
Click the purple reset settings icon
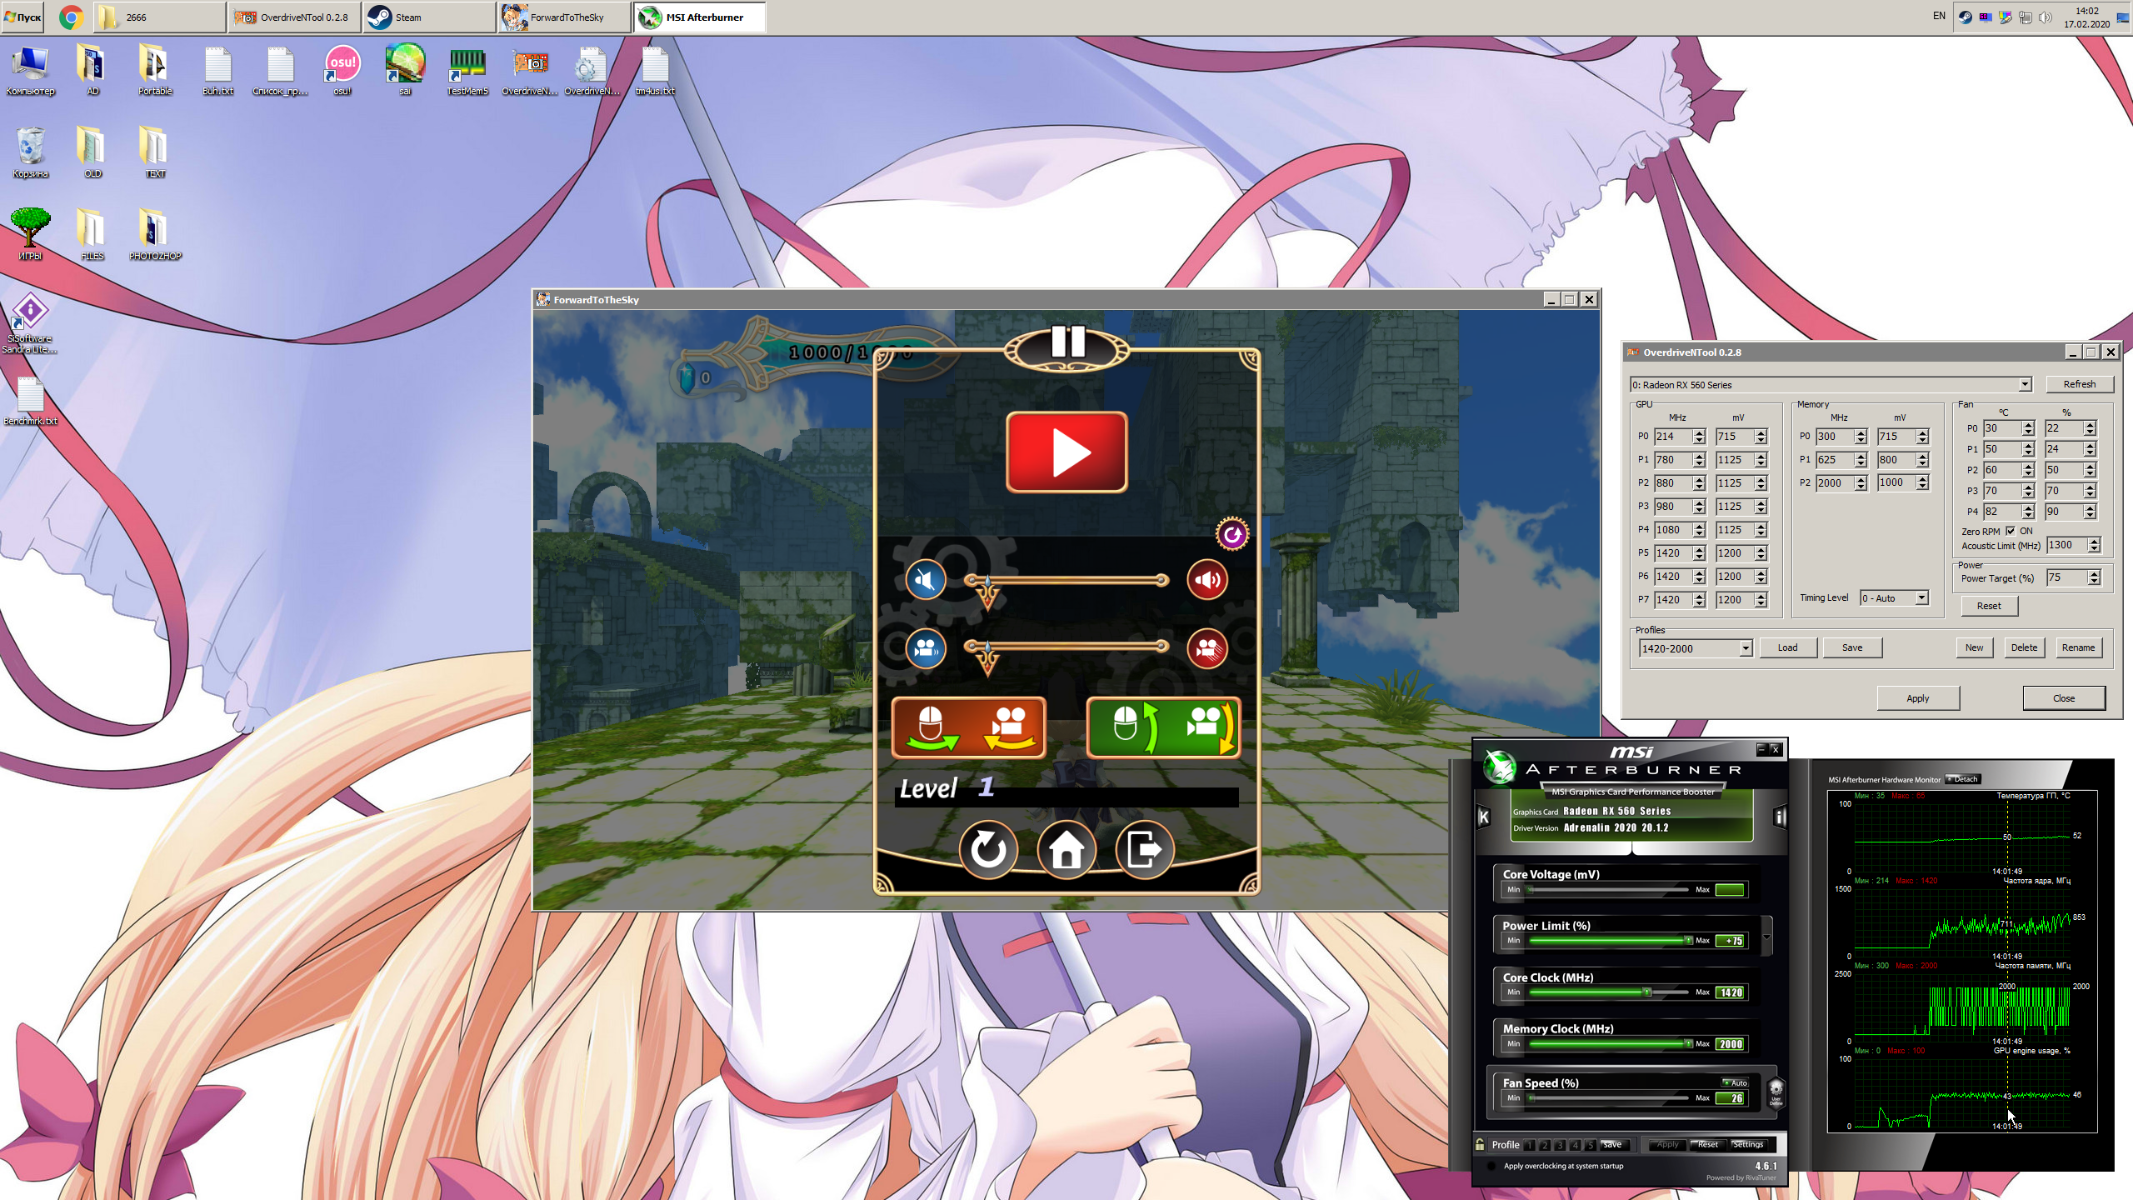click(1232, 534)
